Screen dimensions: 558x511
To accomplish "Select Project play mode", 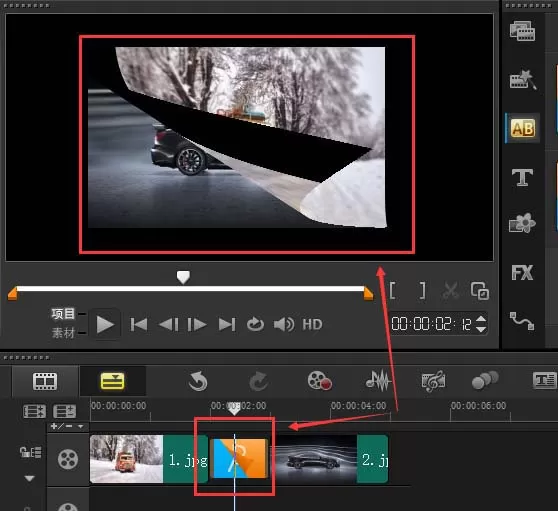I will click(x=63, y=314).
